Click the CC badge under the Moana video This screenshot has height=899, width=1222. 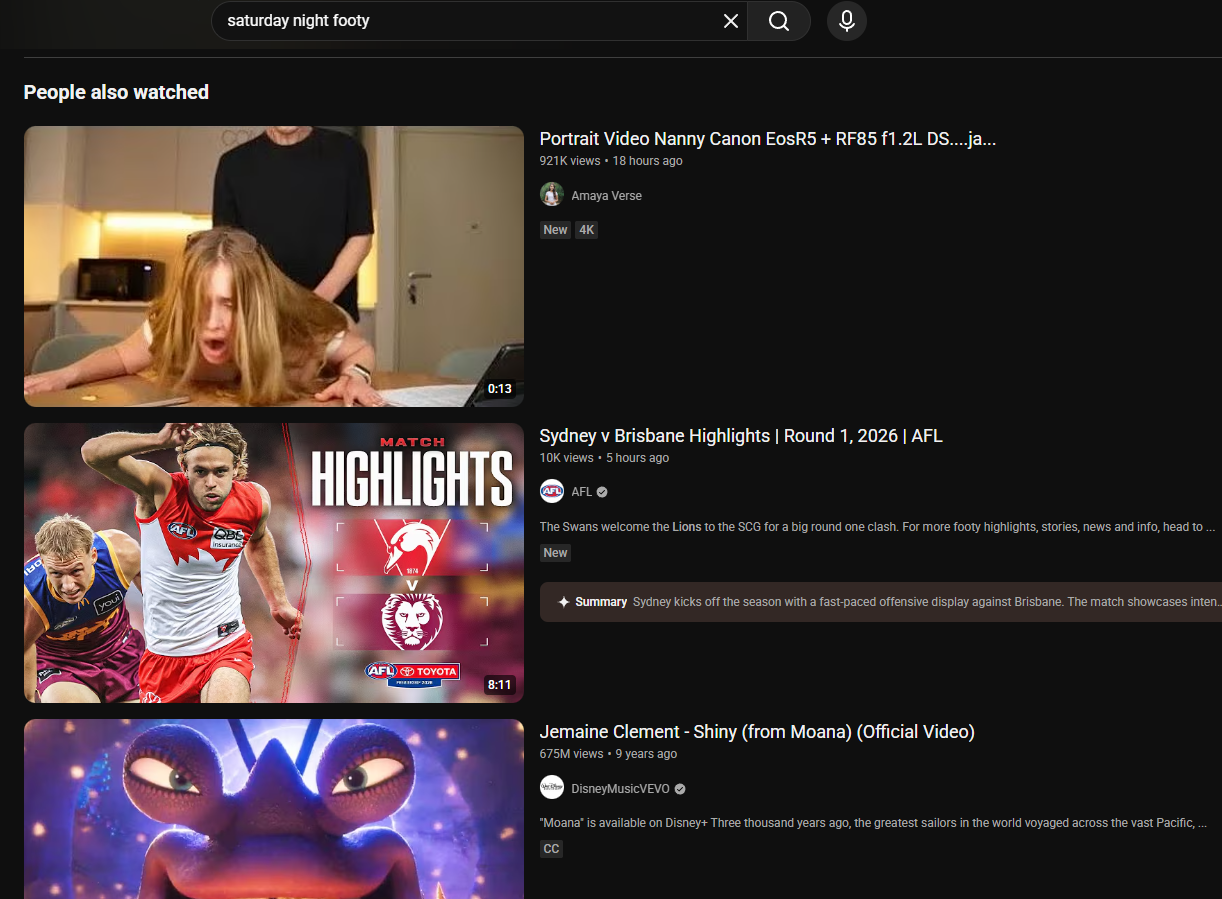(x=551, y=849)
